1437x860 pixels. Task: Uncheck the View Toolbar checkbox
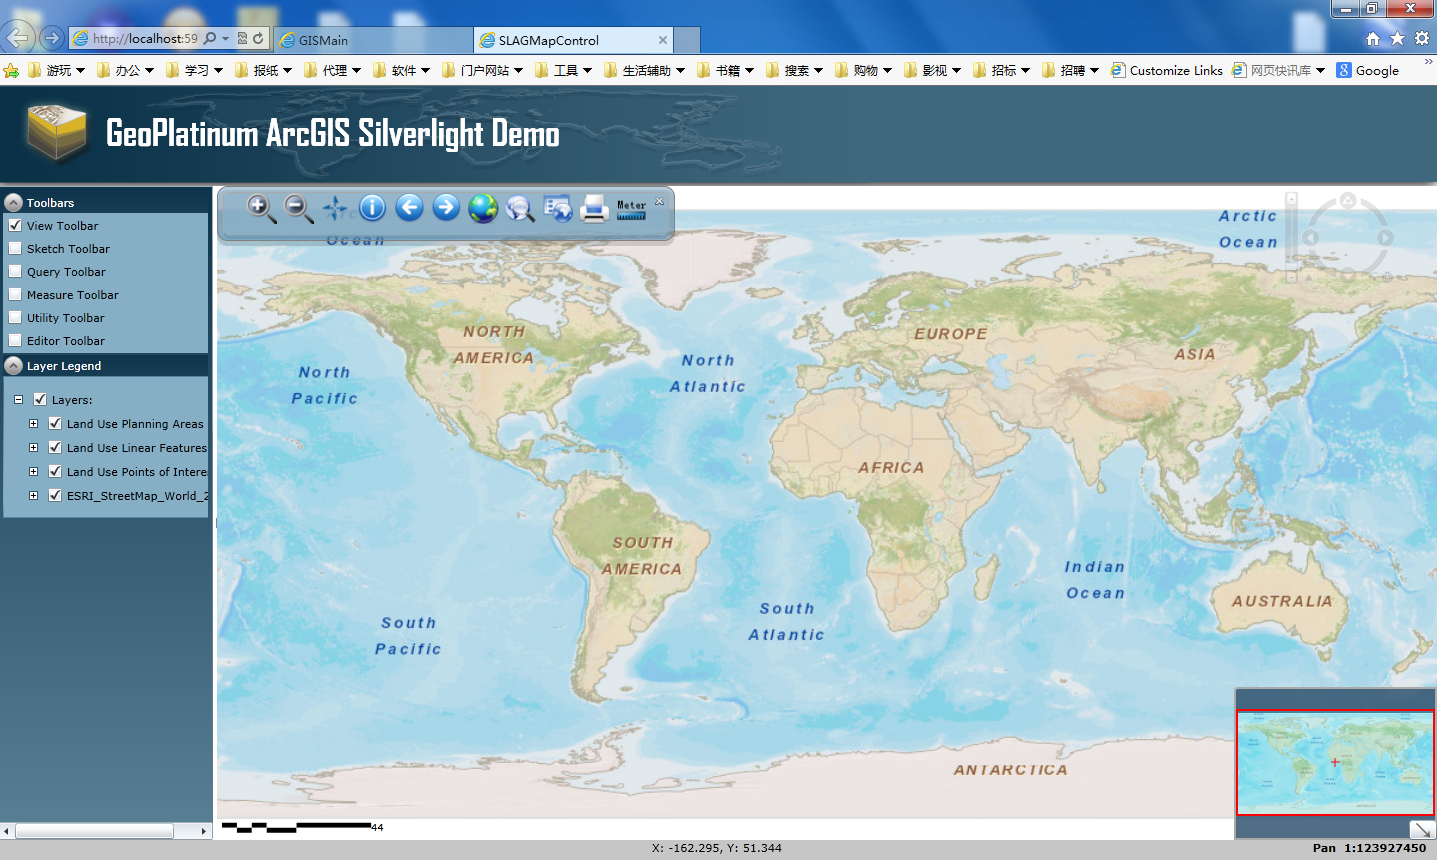[x=15, y=225]
